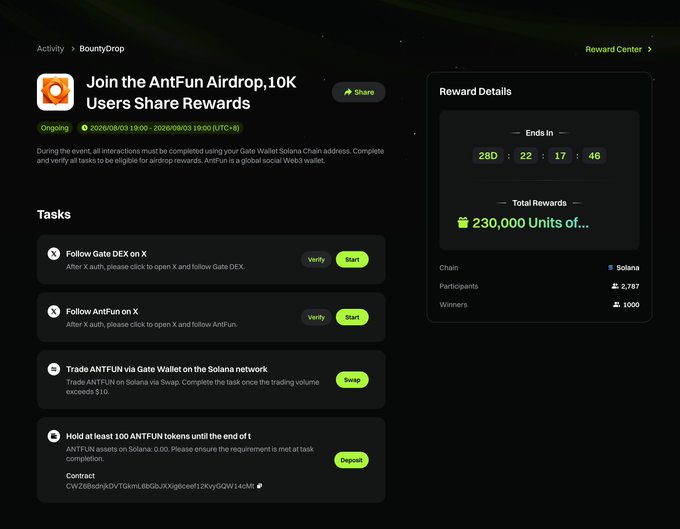This screenshot has height=529, width=680.
Task: Click the AntFun orange project logo
Action: pyautogui.click(x=55, y=92)
